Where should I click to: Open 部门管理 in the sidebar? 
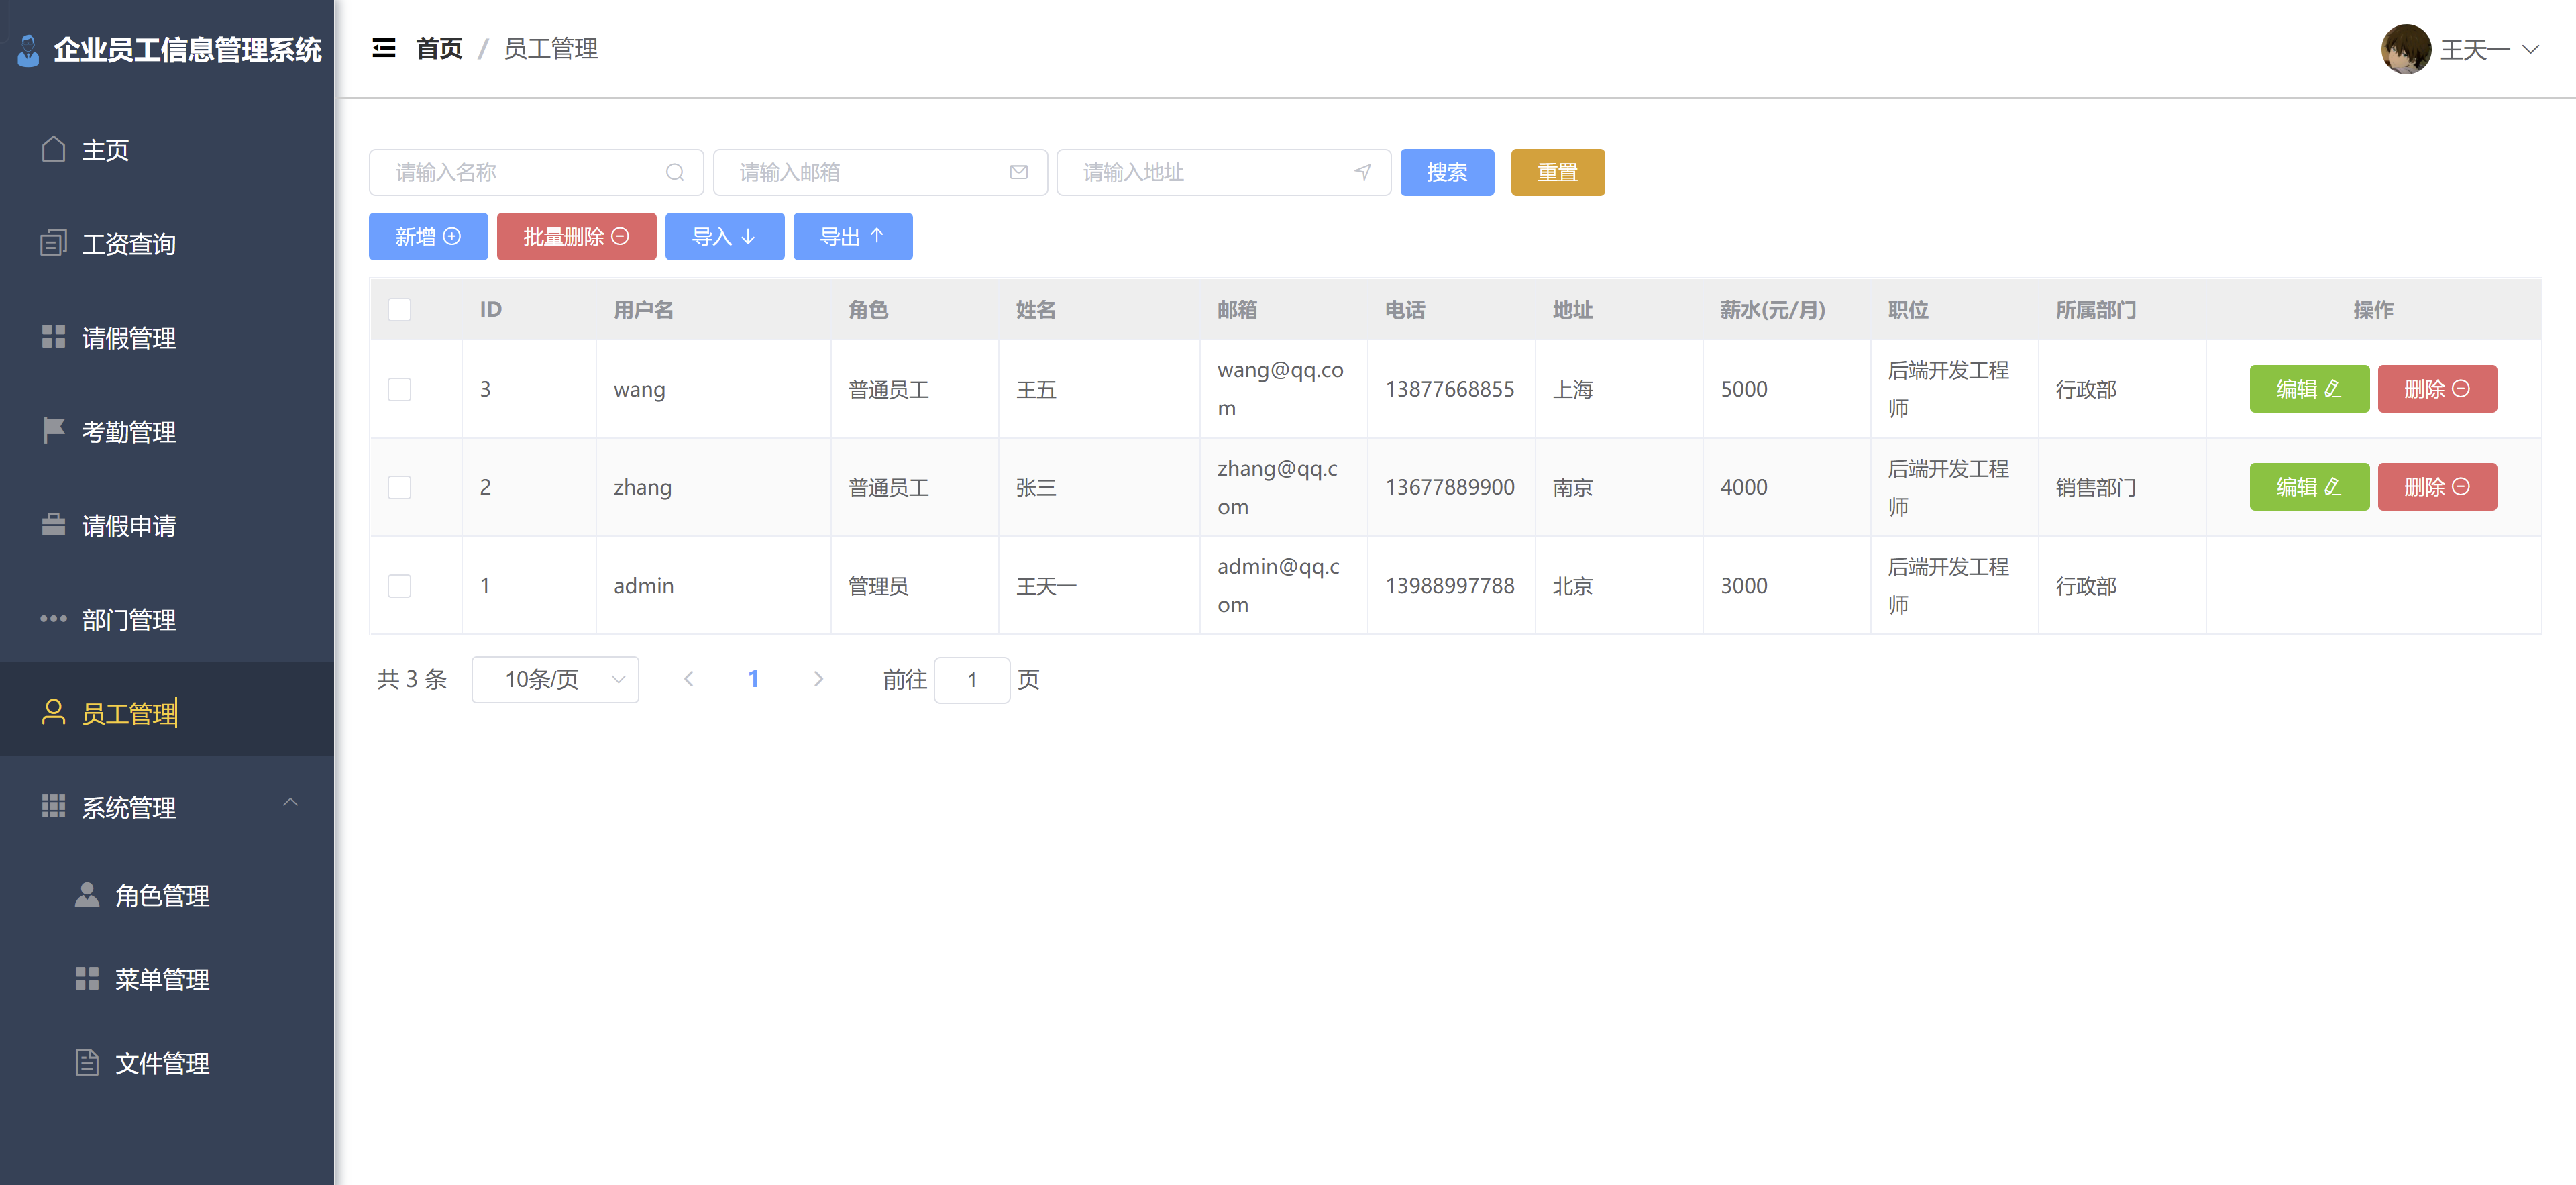[167, 620]
